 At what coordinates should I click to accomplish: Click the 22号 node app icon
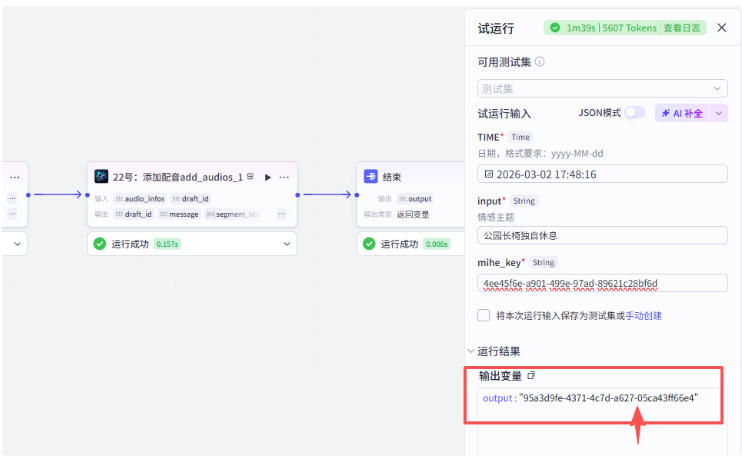[101, 177]
